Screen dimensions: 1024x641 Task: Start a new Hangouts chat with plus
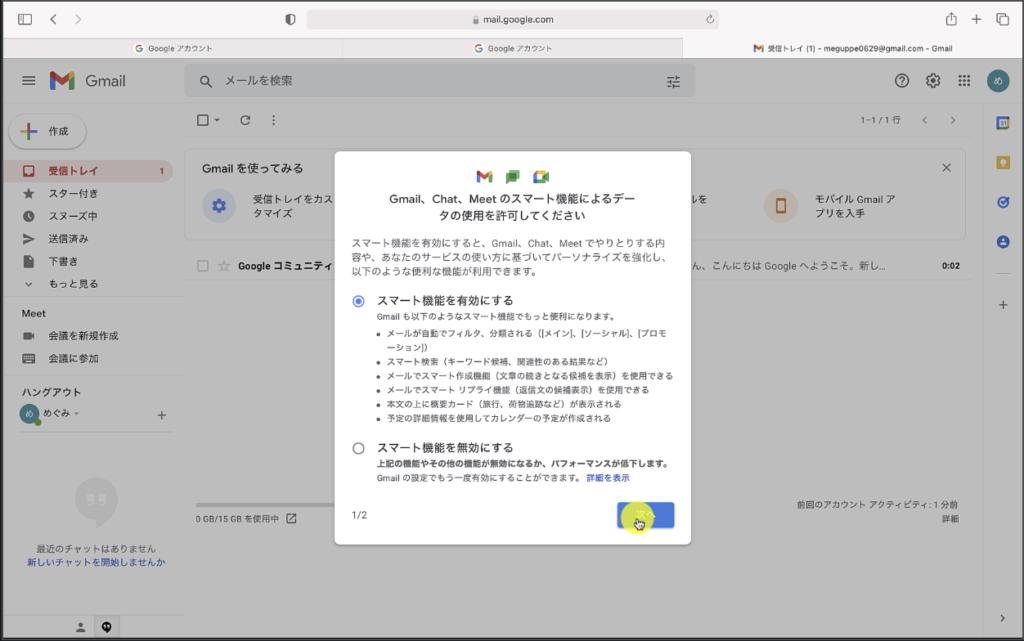161,415
